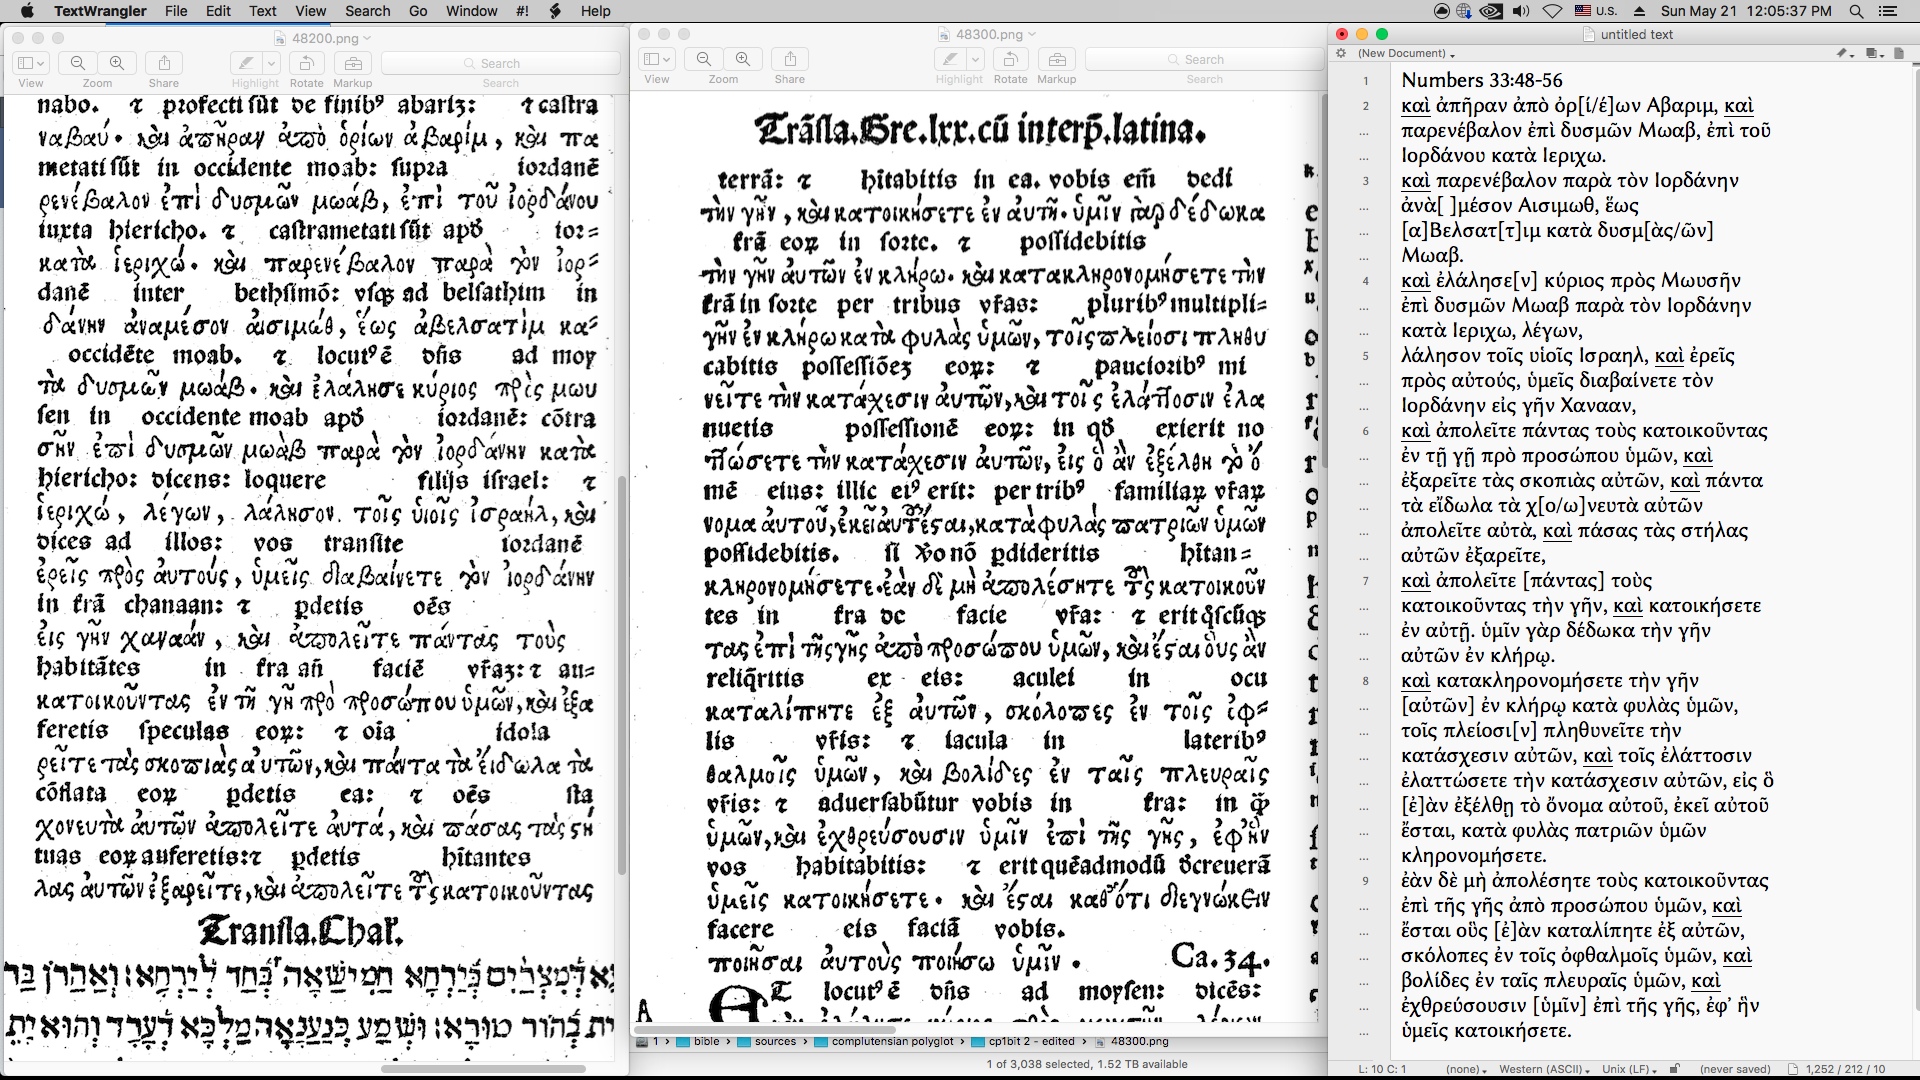Click Zoom Out in the 48300.png toolbar
1920x1080 pixels.
[704, 59]
